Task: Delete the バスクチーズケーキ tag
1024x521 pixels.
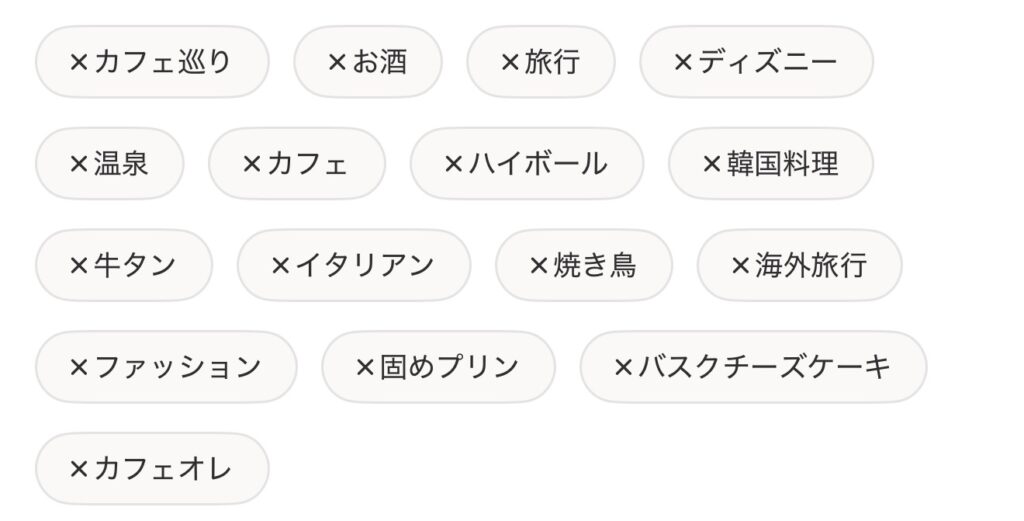Action: [x=623, y=367]
